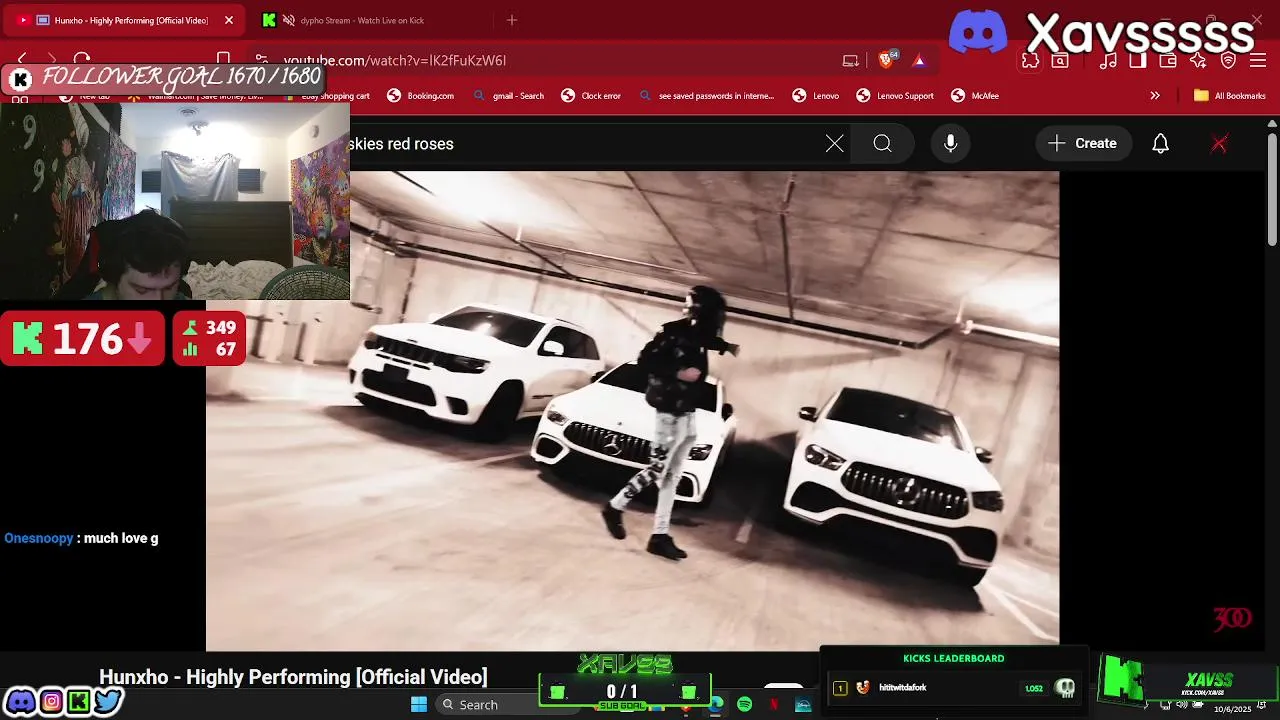Open the gmail - Search bookmark
1280x720 pixels.
pyautogui.click(x=508, y=96)
